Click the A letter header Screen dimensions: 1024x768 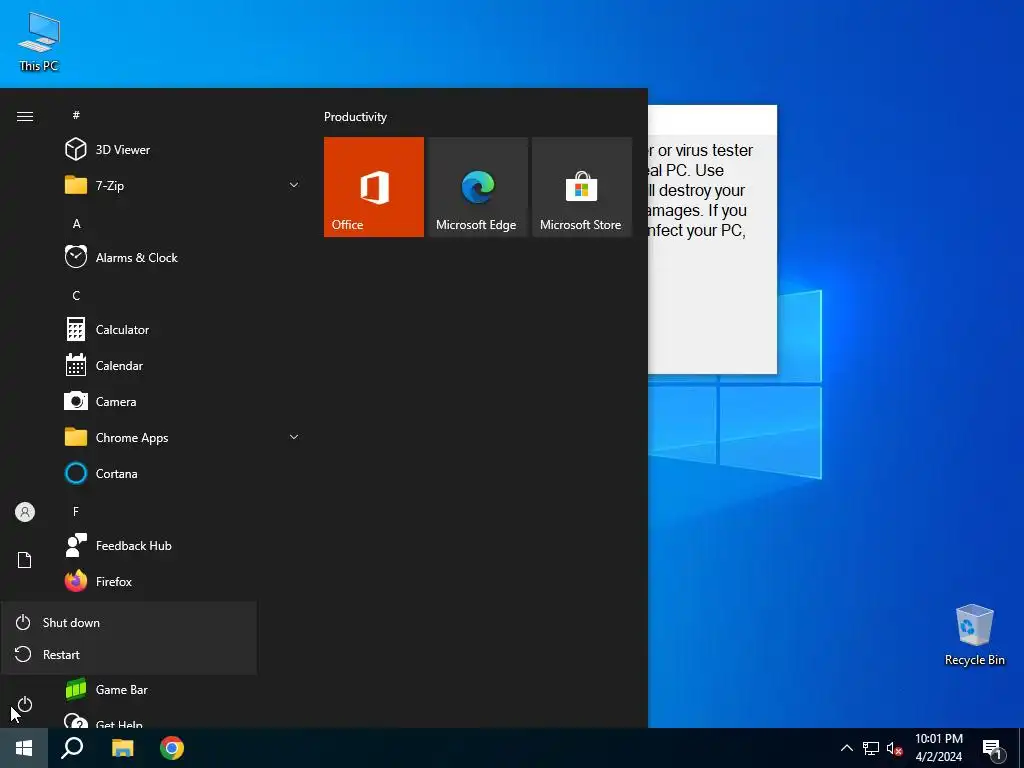(76, 224)
